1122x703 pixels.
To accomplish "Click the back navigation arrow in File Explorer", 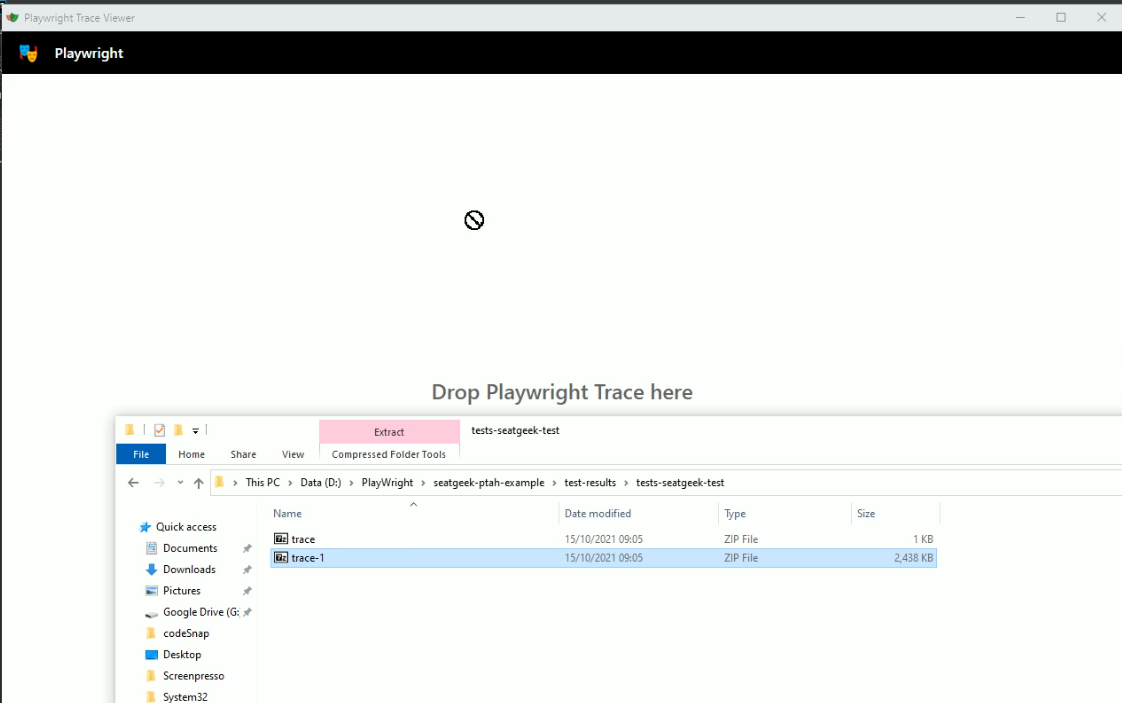I will coord(132,482).
